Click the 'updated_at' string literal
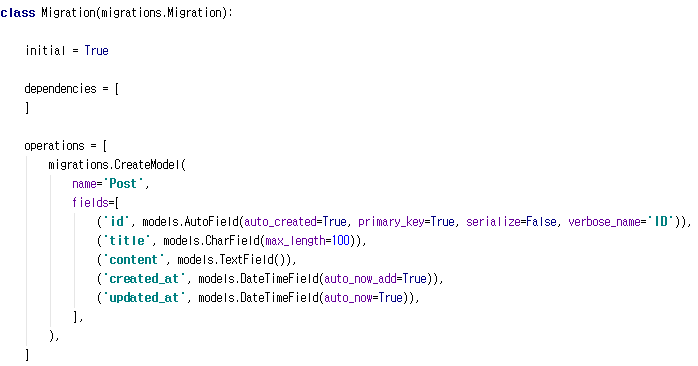Screen dimensions: 698x366 144,298
